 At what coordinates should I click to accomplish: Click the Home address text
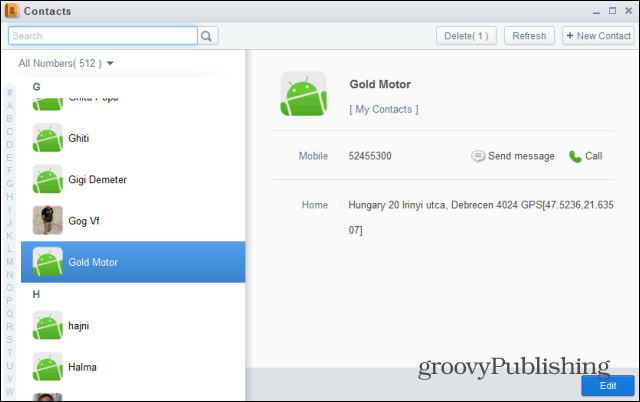[x=481, y=217]
